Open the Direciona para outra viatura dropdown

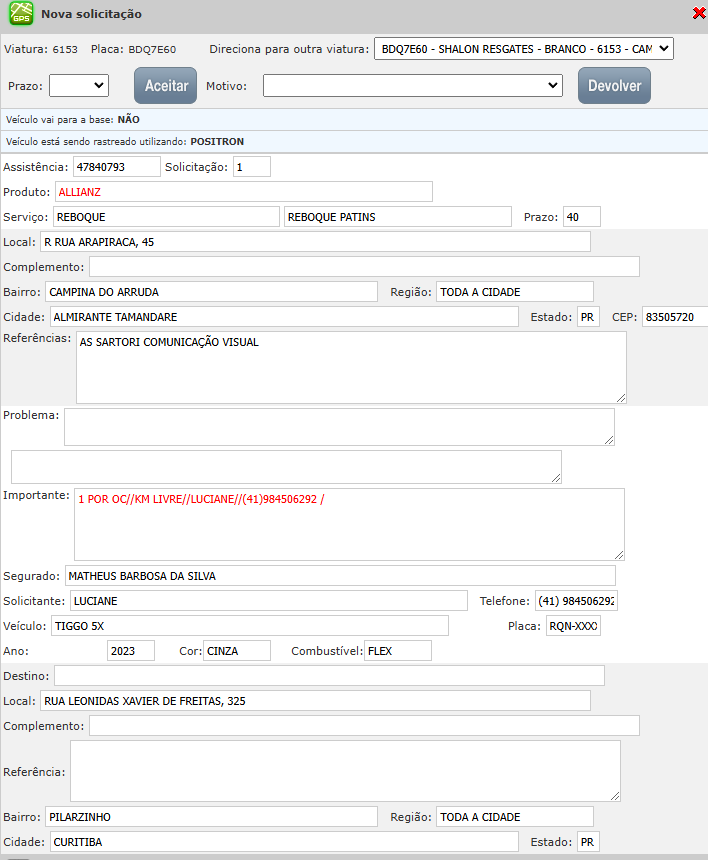click(x=523, y=49)
